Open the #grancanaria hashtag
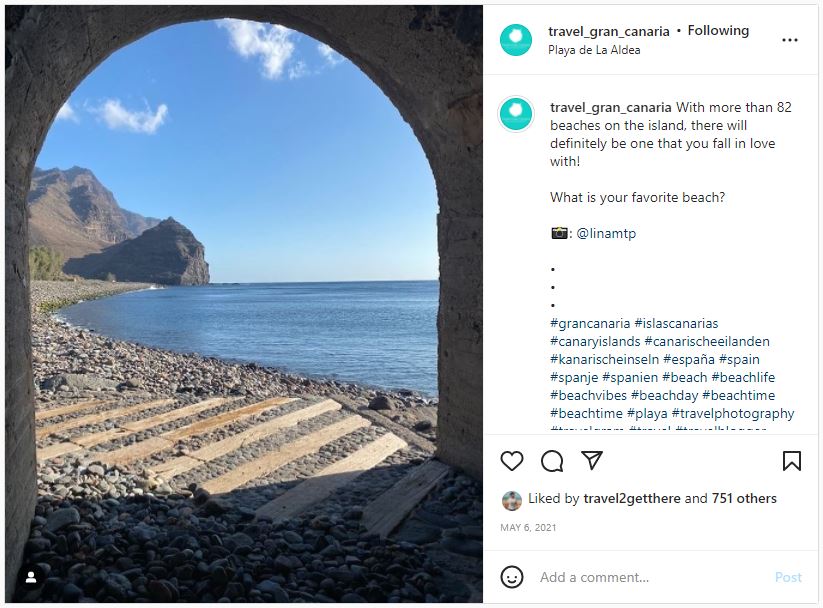 click(x=590, y=323)
